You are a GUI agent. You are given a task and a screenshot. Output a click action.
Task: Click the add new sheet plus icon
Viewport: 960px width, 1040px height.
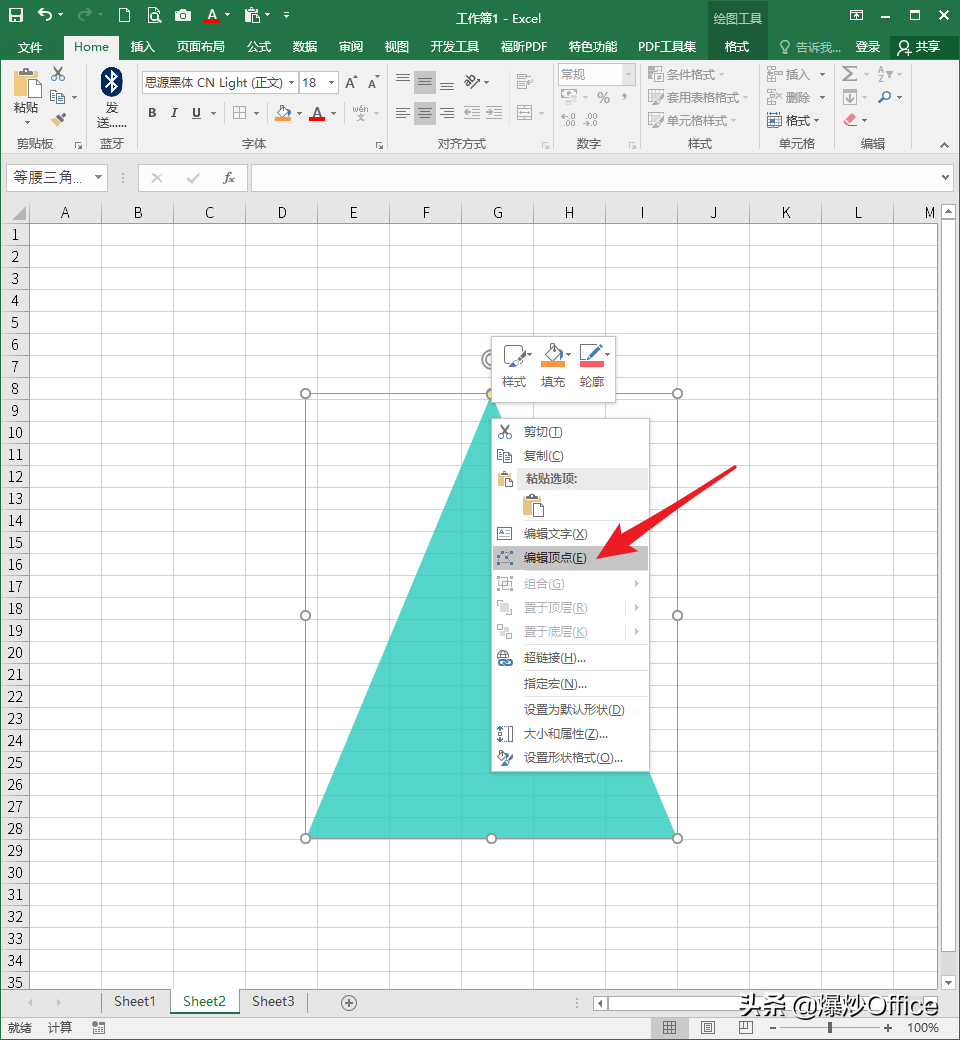[x=349, y=1003]
